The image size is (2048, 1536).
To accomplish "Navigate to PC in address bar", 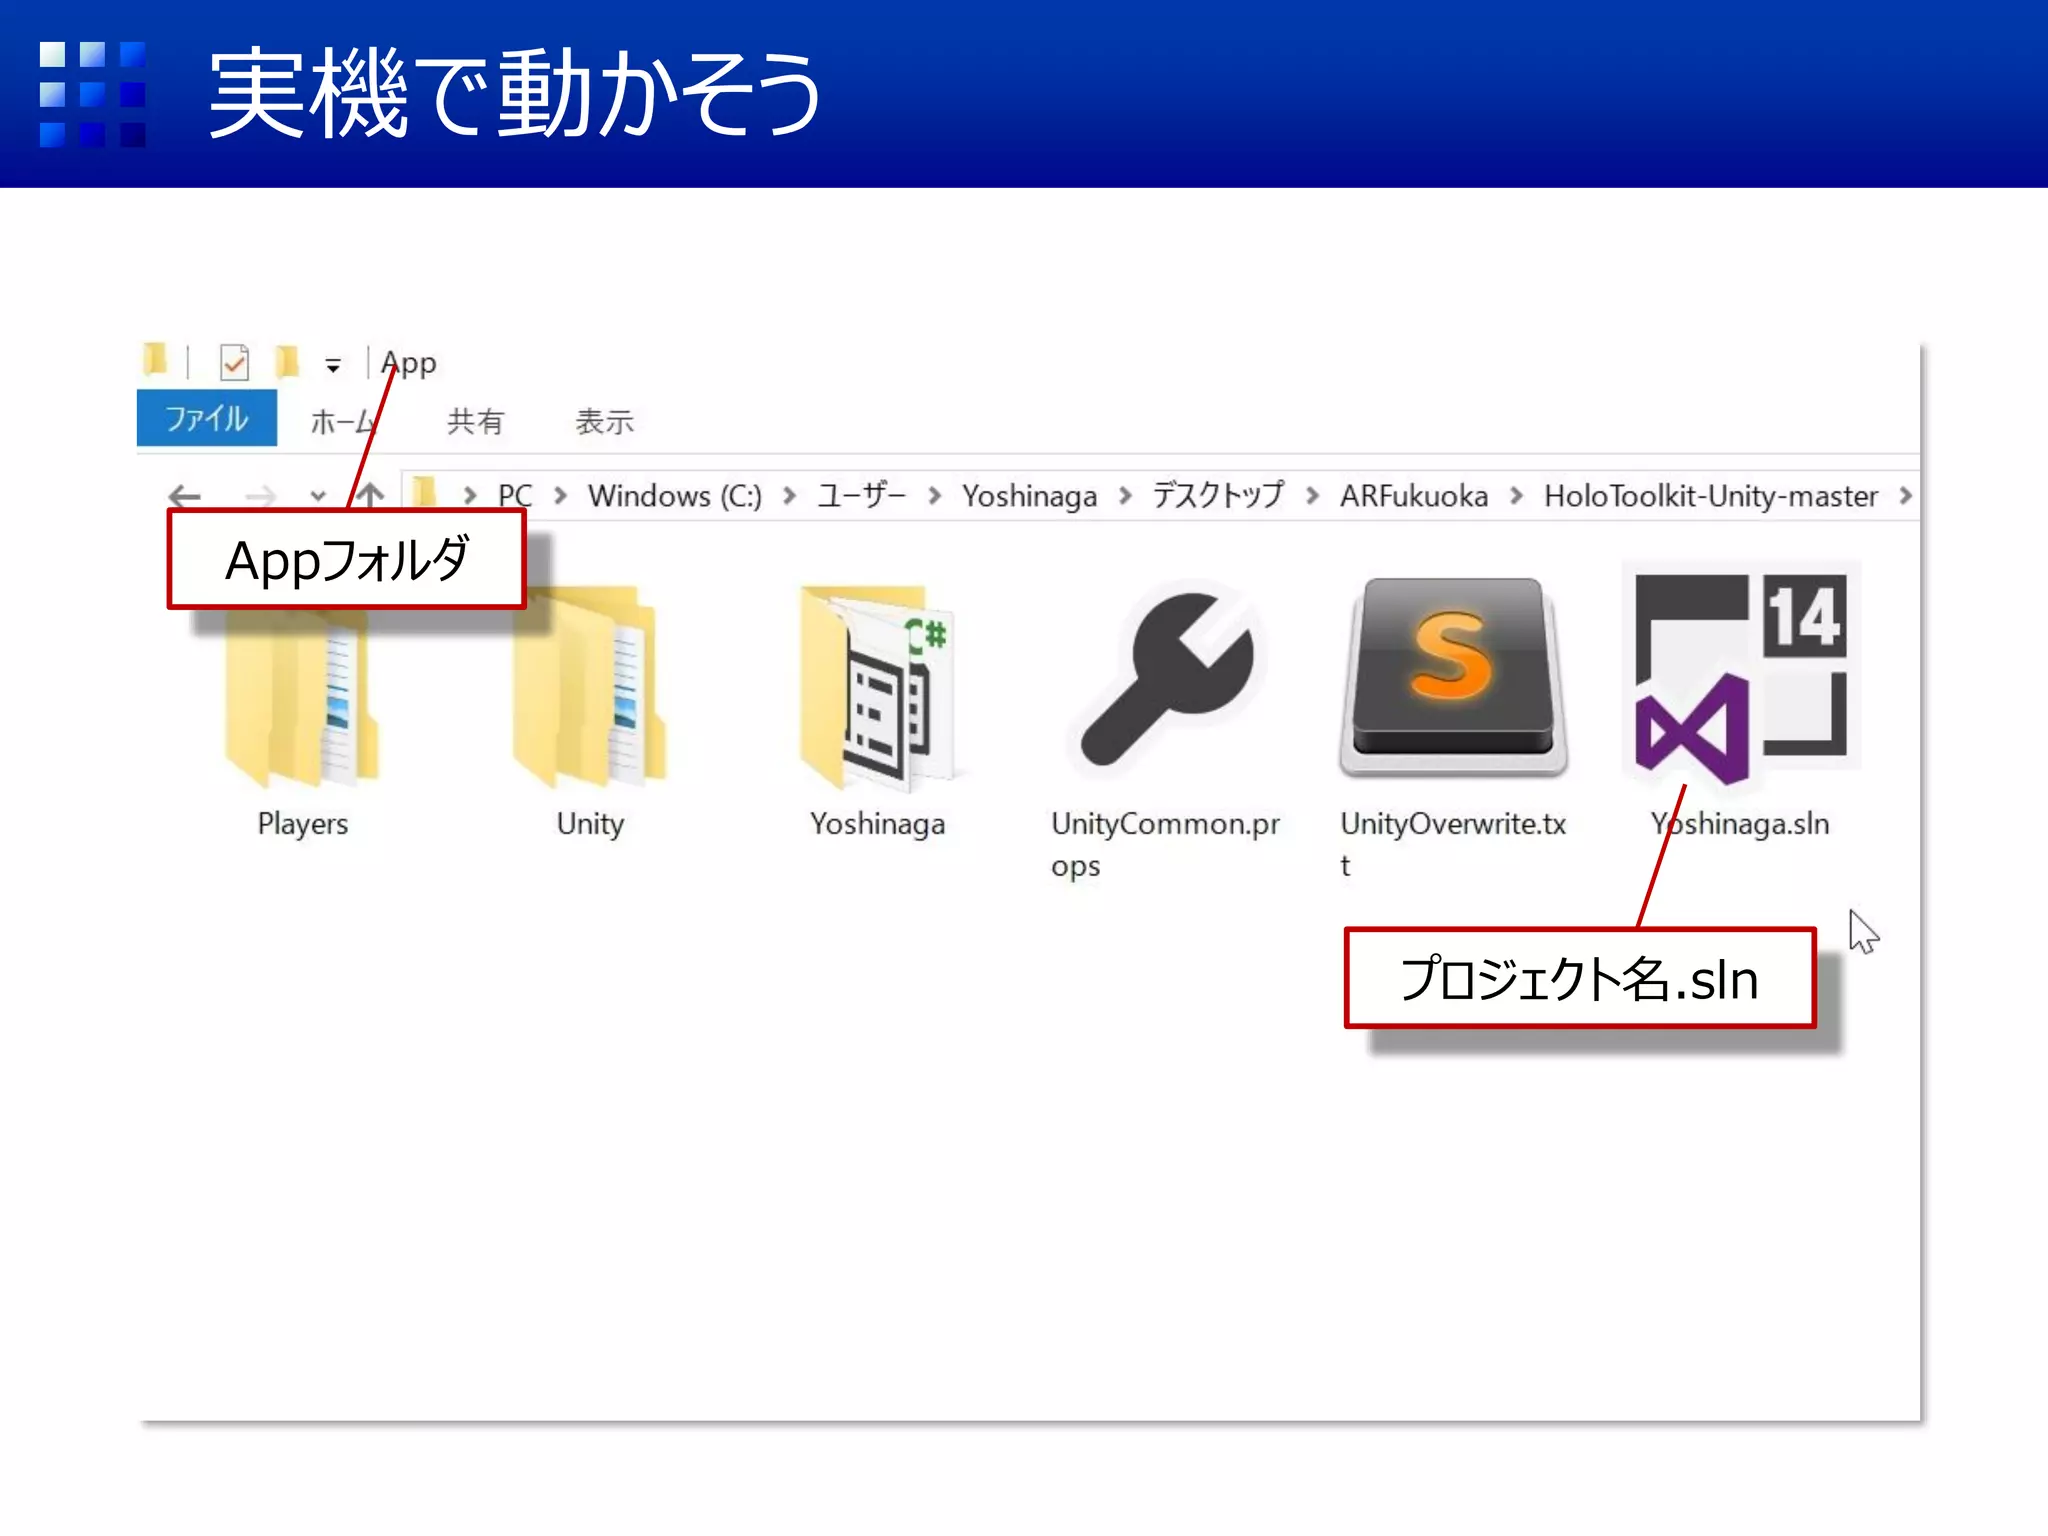I will (x=515, y=496).
